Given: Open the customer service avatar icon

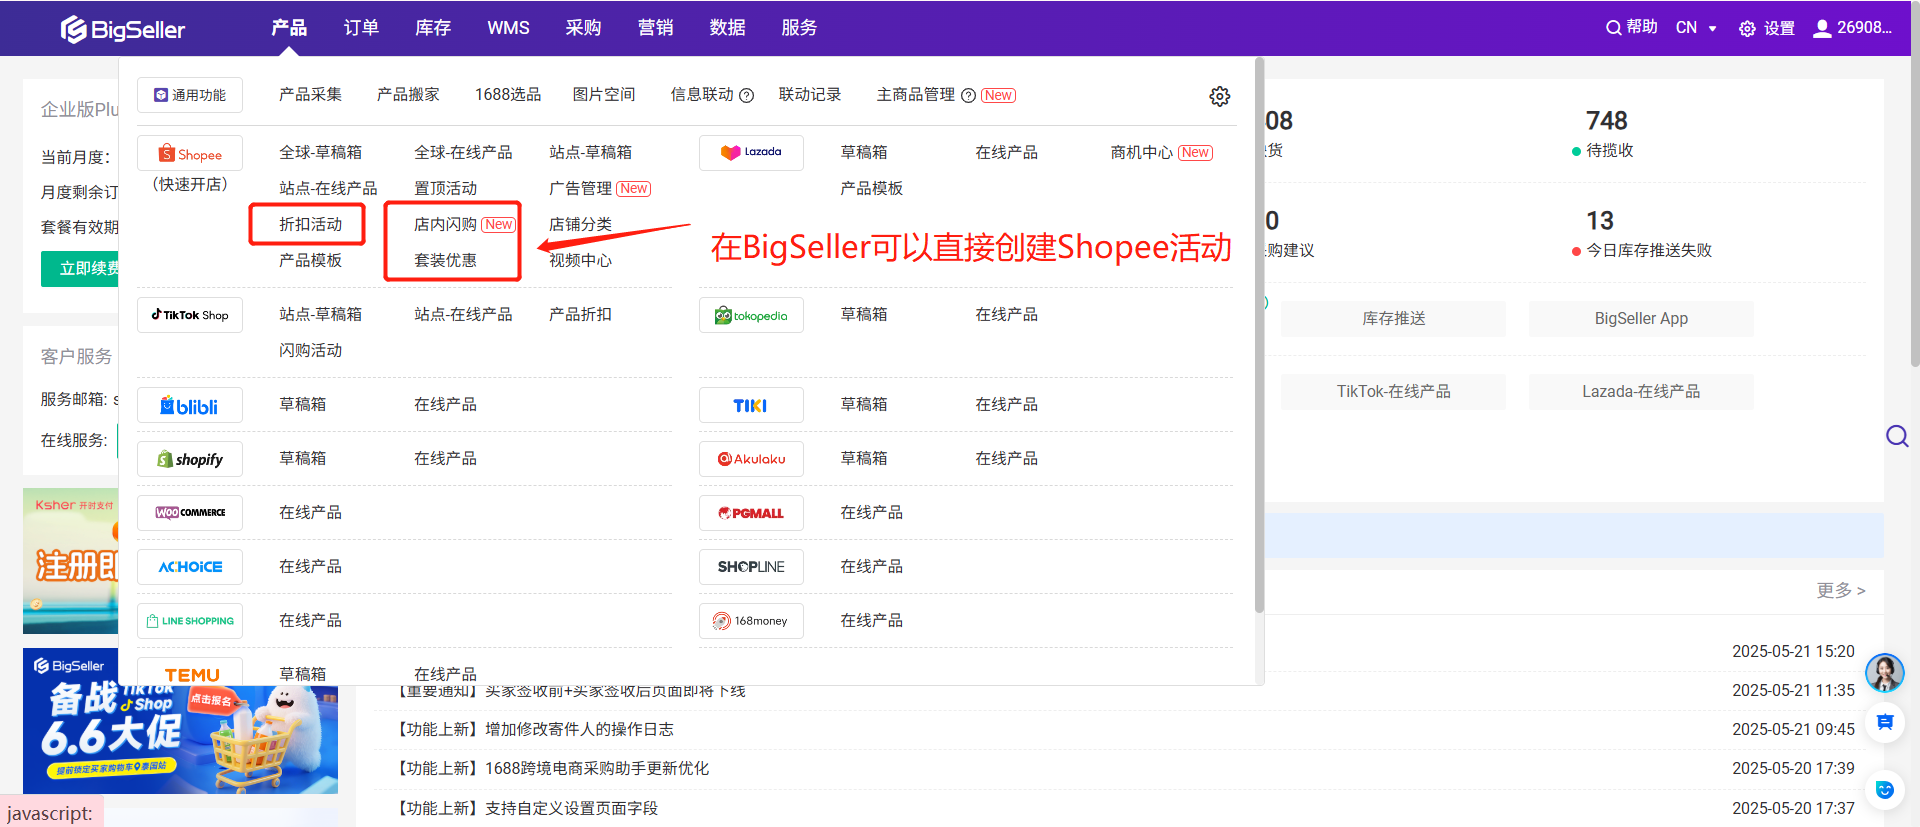Looking at the screenshot, I should 1884,673.
